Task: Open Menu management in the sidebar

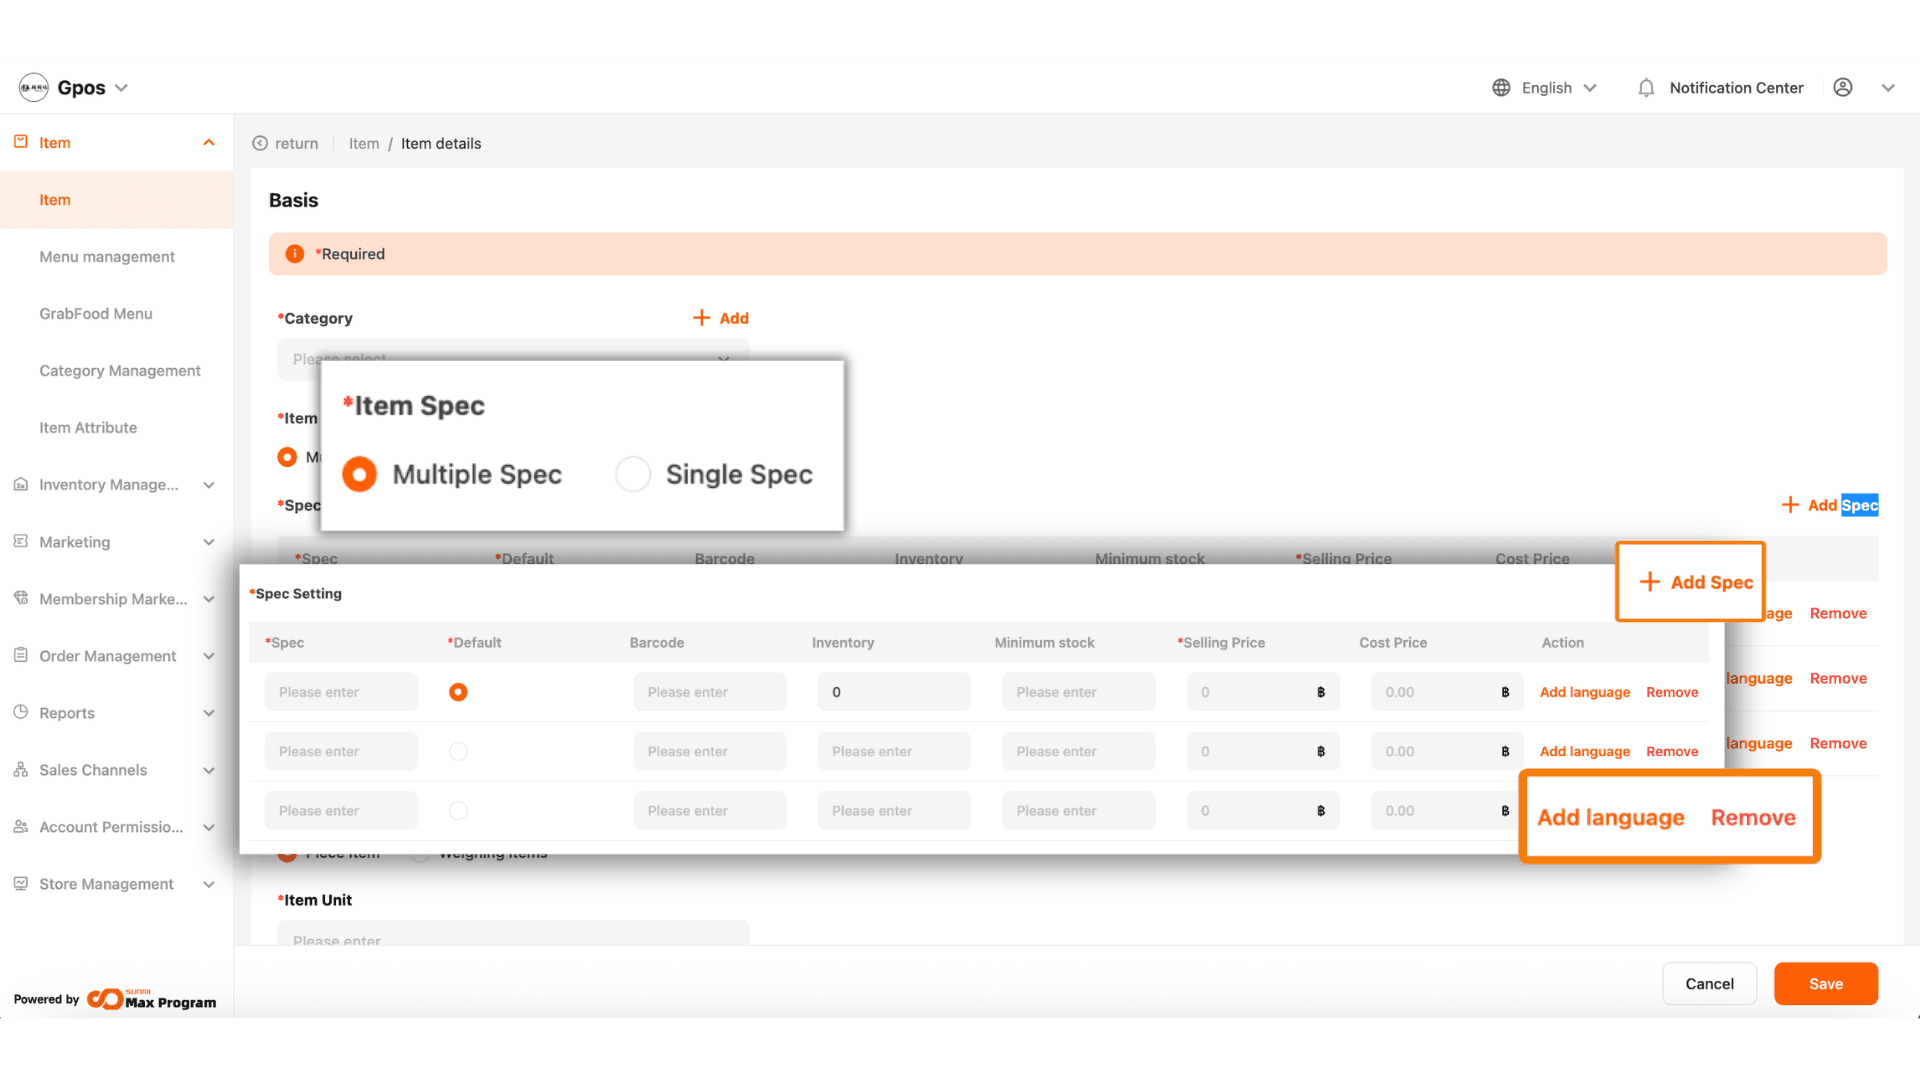Action: (107, 257)
